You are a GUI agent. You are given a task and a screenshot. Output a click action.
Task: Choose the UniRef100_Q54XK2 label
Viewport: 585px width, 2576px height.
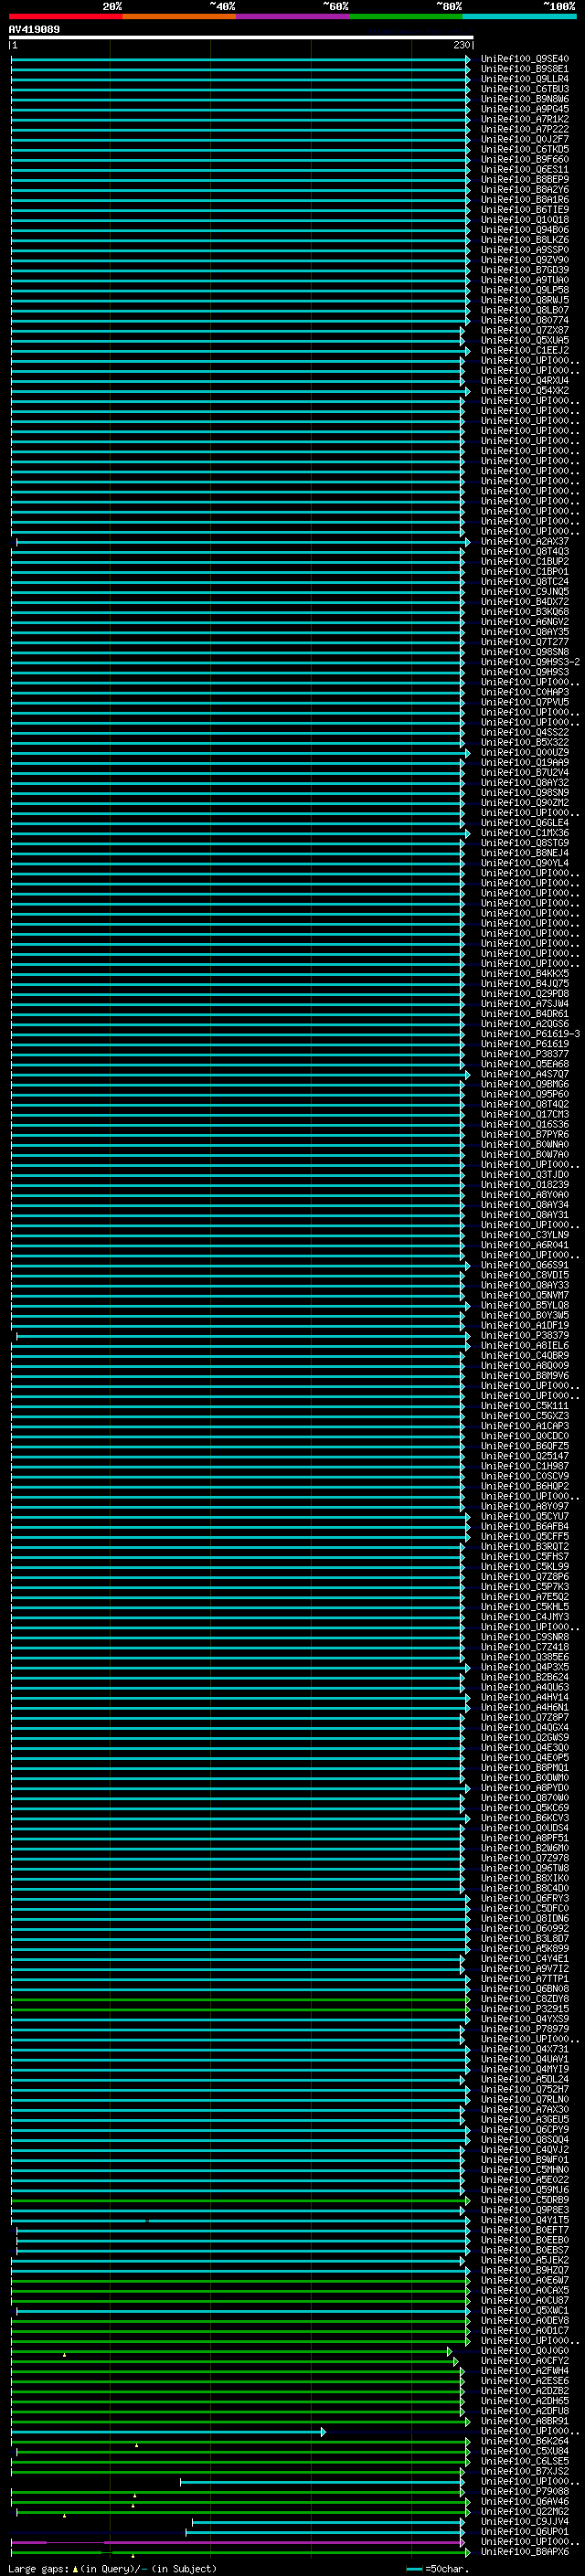(524, 391)
